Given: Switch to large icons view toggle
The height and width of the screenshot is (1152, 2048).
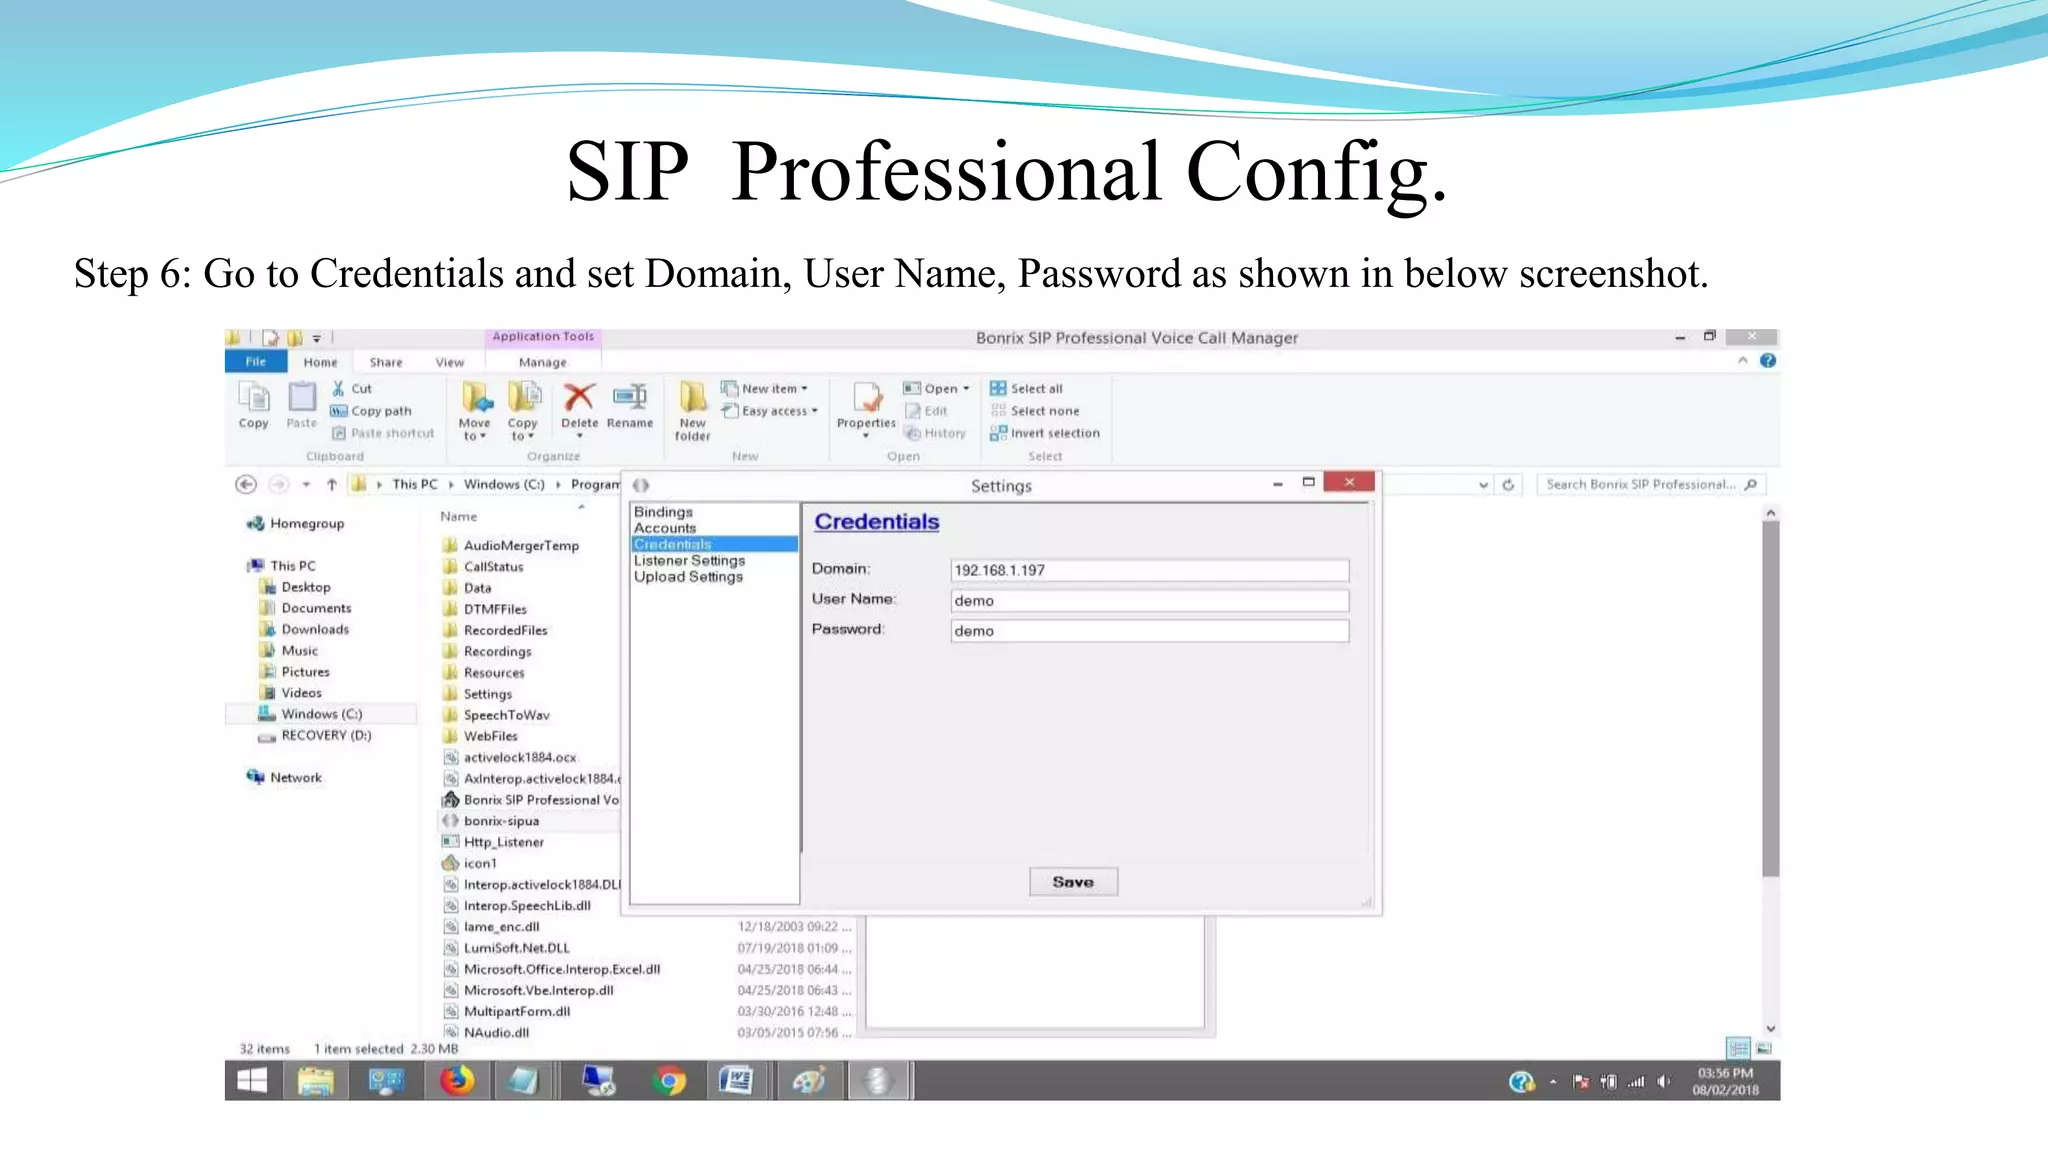Looking at the screenshot, I should coord(1764,1048).
